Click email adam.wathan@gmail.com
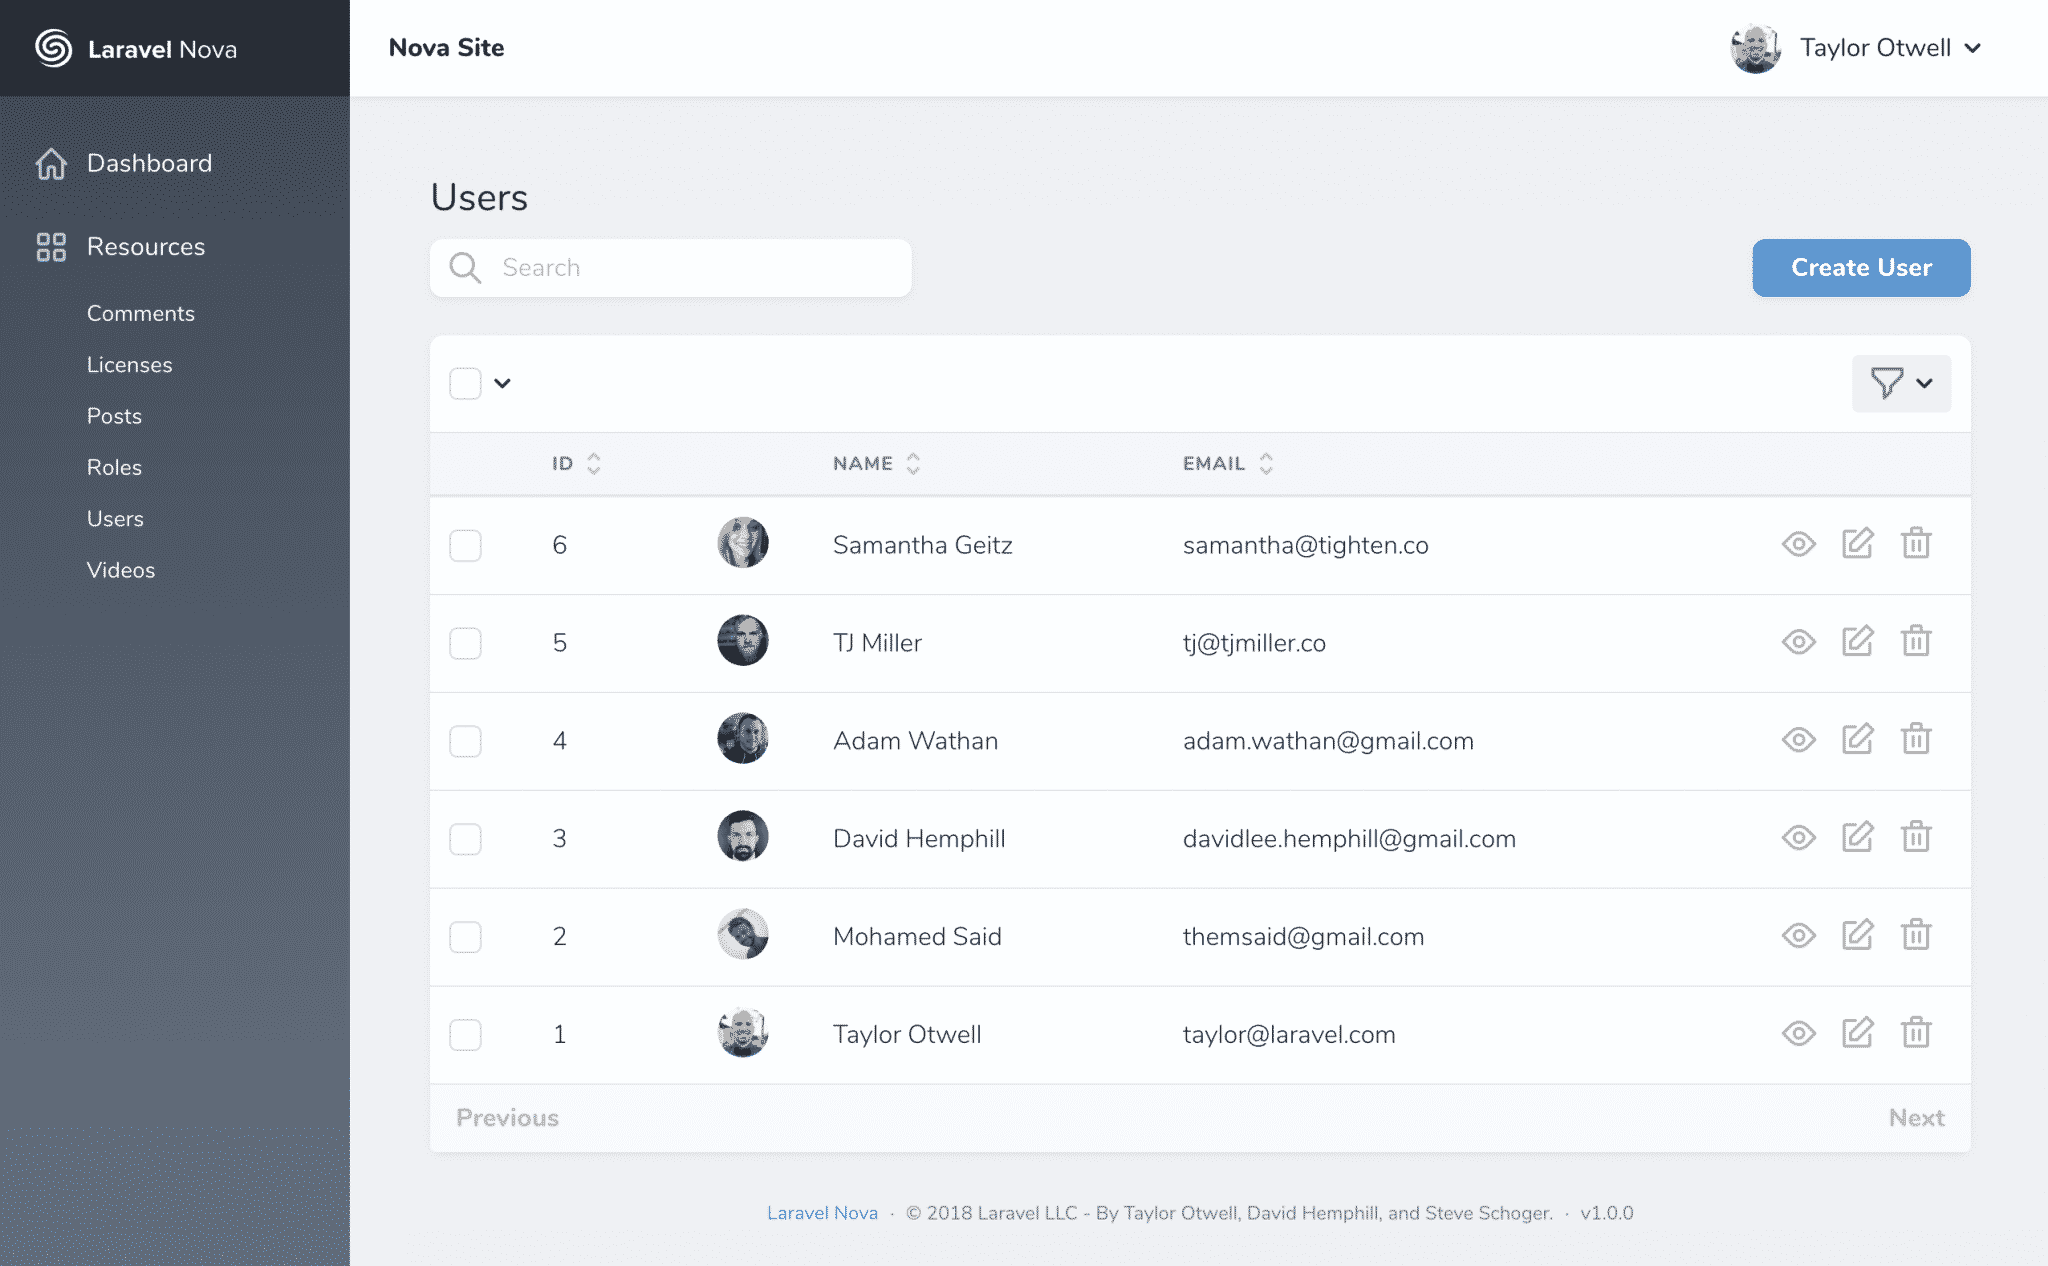Viewport: 2048px width, 1266px height. click(1328, 741)
